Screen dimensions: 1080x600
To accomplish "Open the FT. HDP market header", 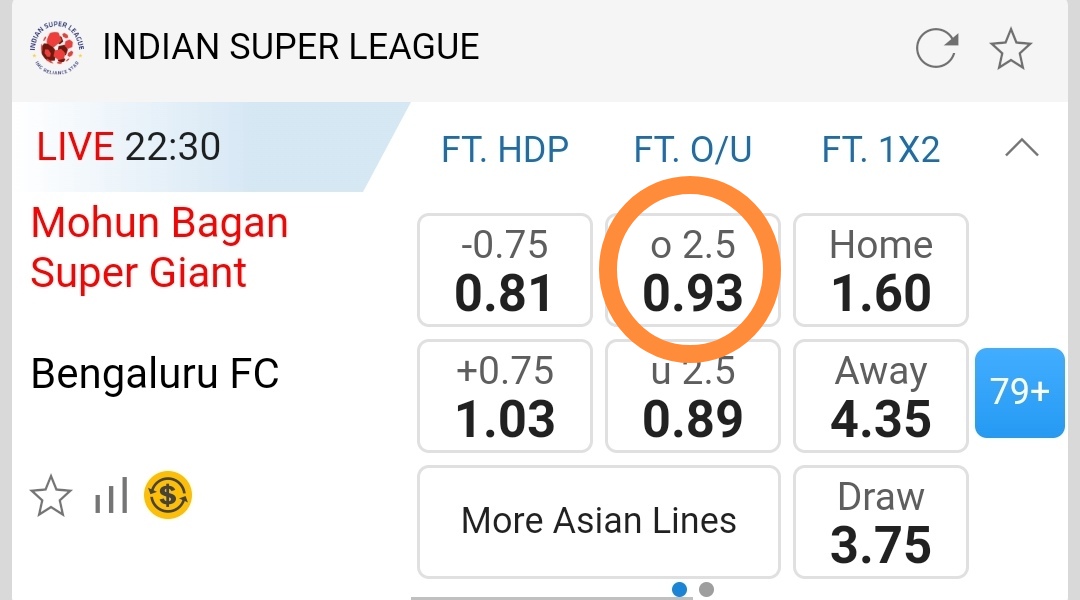I will click(505, 150).
